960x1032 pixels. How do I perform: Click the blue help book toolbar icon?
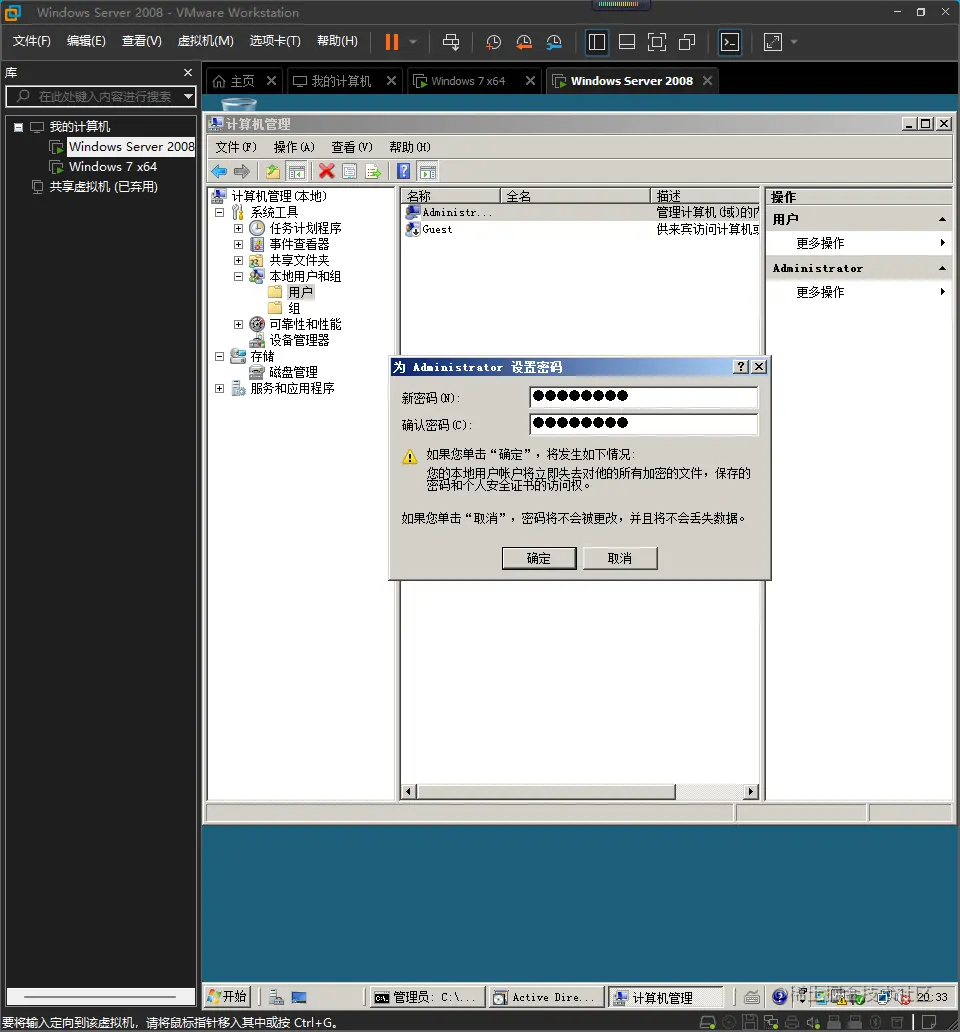coord(403,172)
